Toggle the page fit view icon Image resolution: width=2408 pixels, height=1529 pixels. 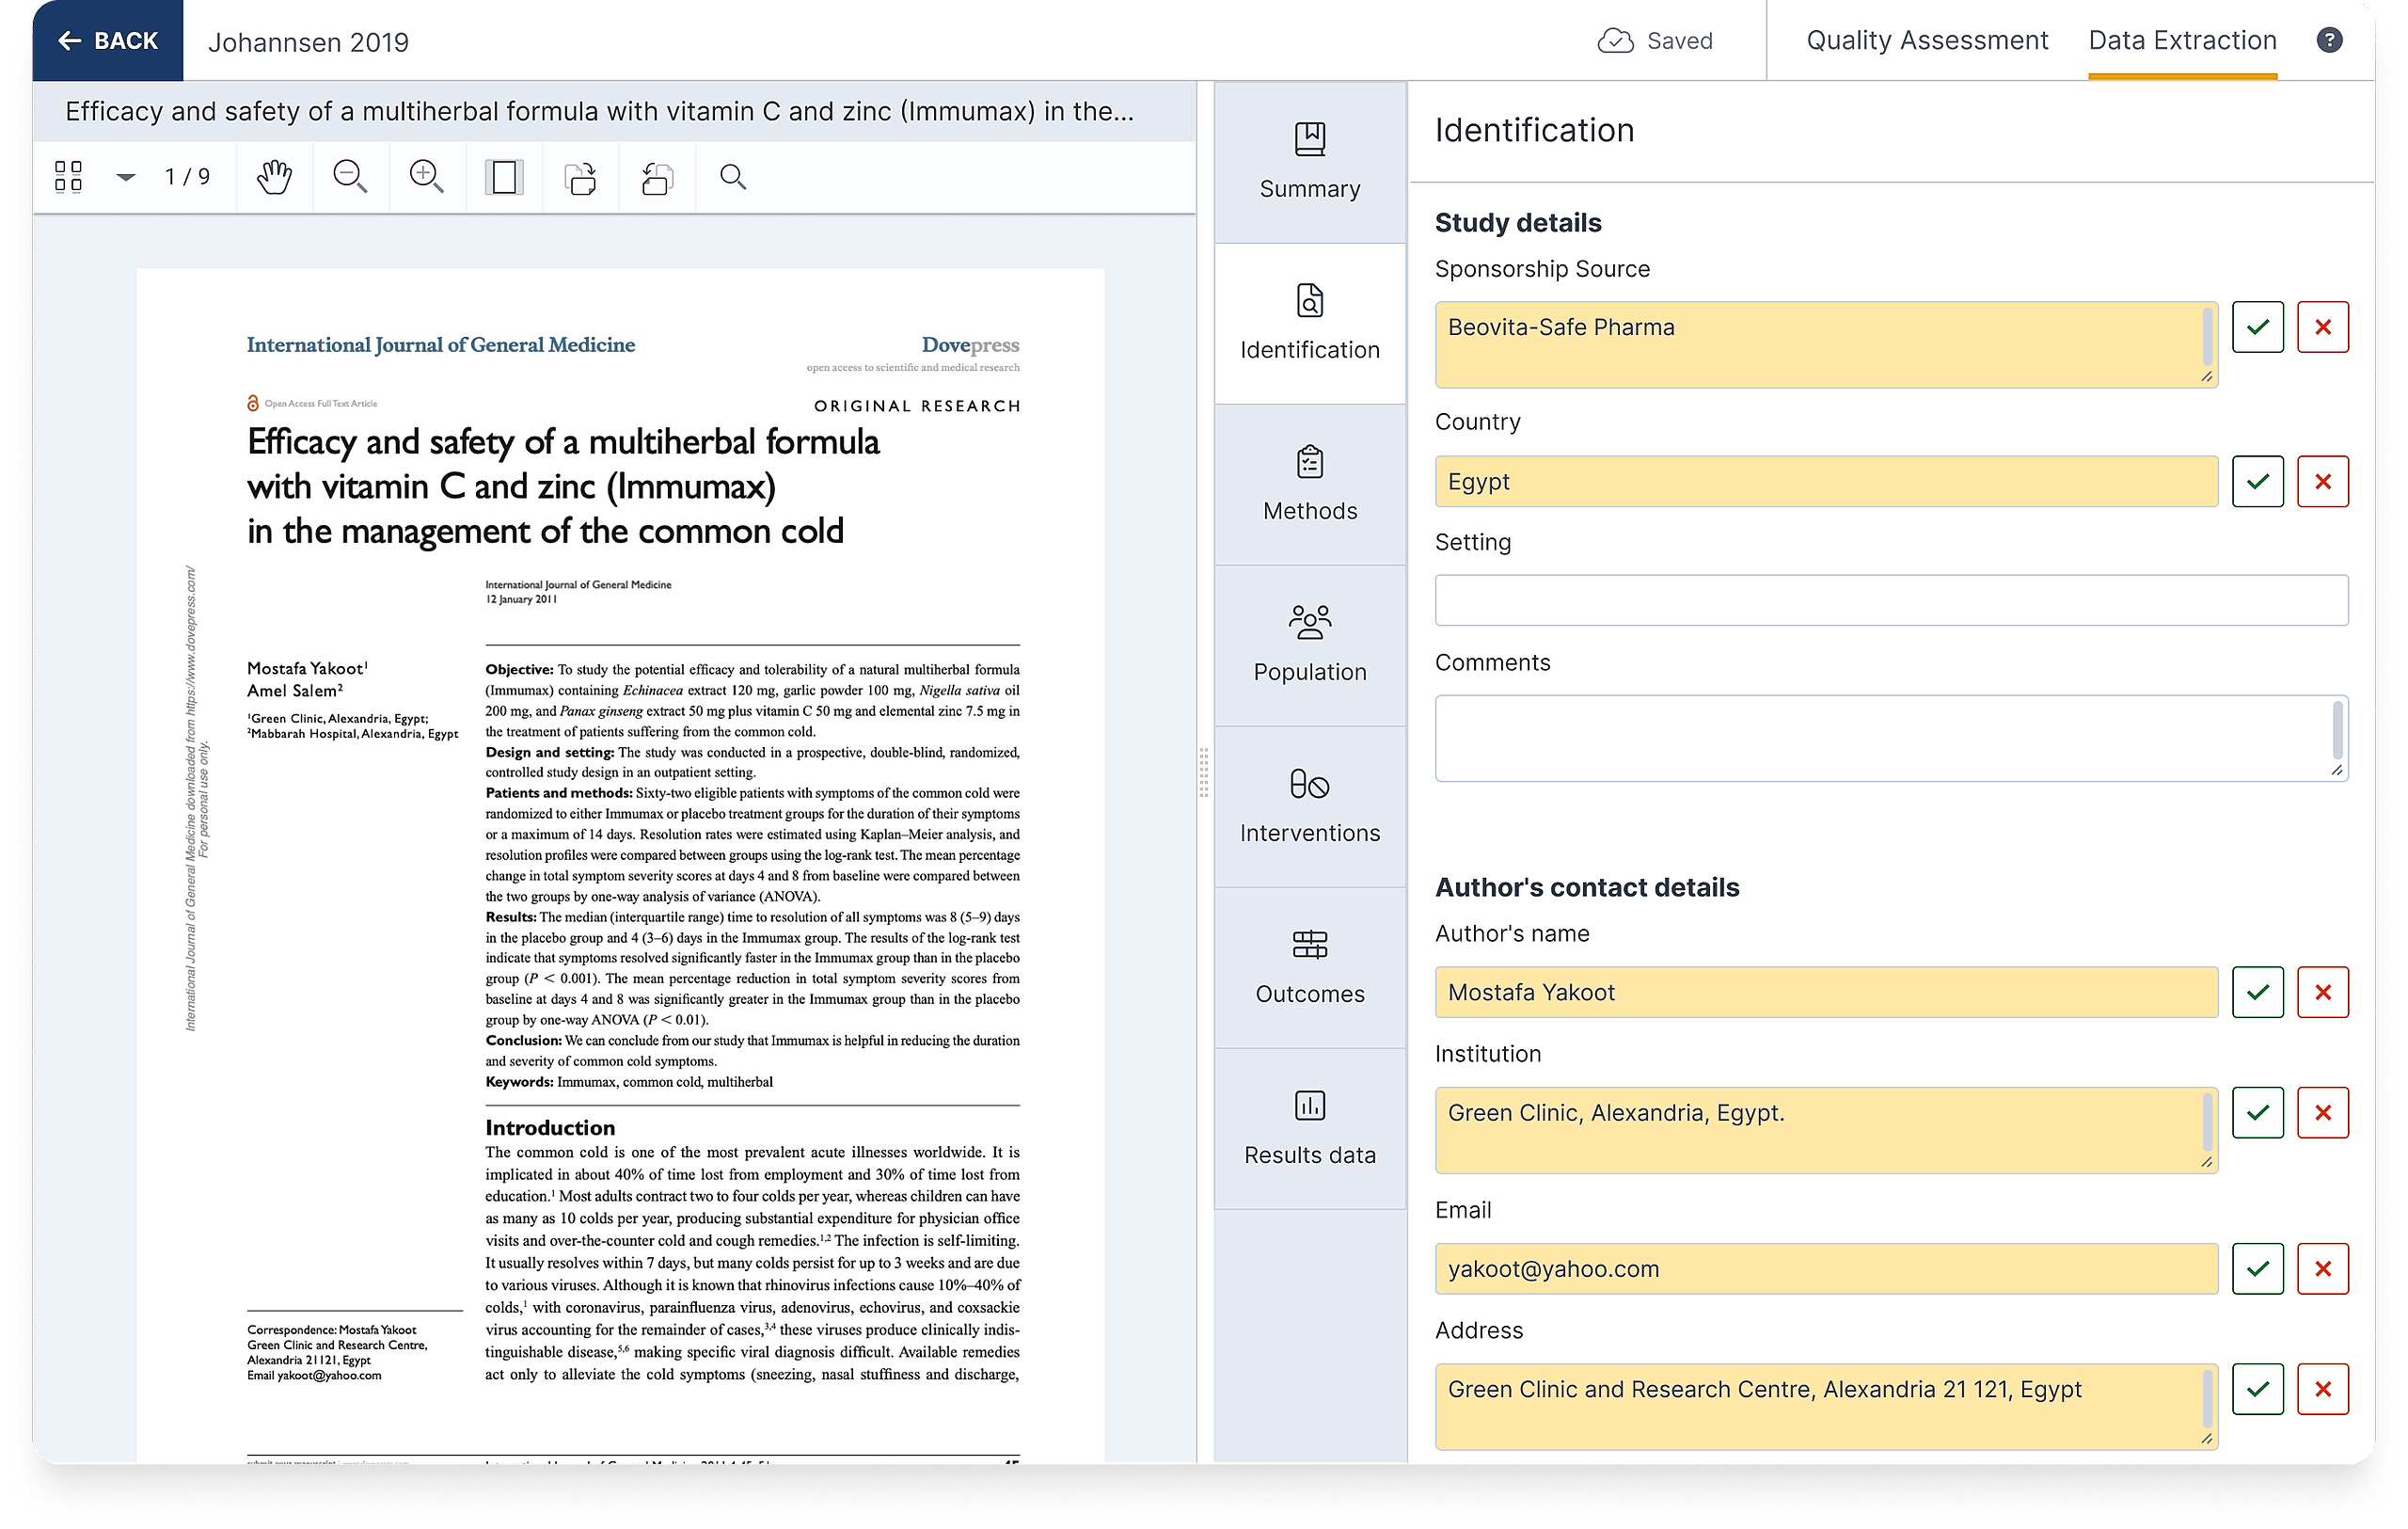[x=504, y=177]
